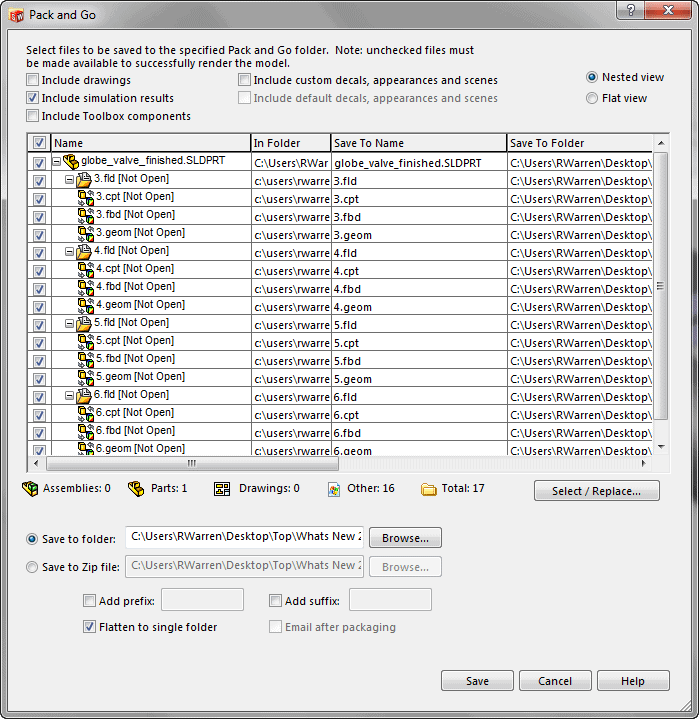The width and height of the screenshot is (699, 719).
Task: Open the Select / Replace dialog
Action: 597,491
